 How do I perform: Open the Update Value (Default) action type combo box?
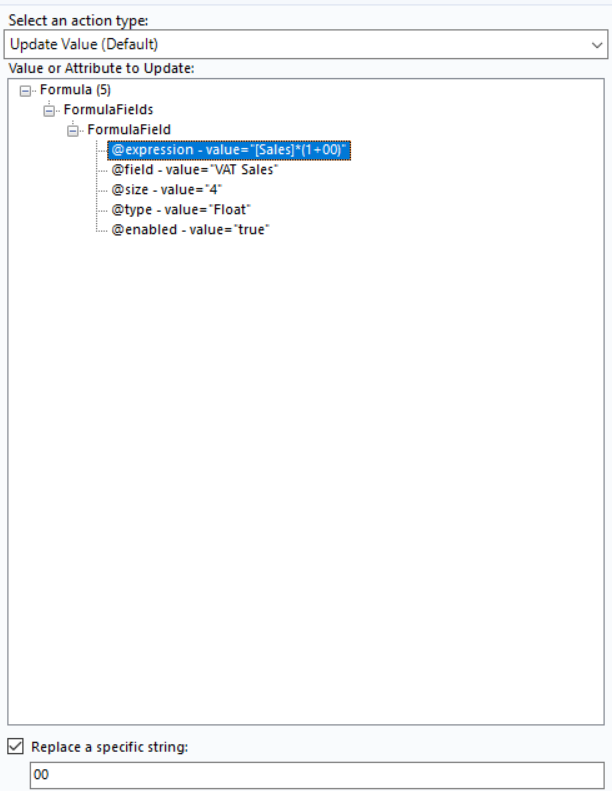305,44
